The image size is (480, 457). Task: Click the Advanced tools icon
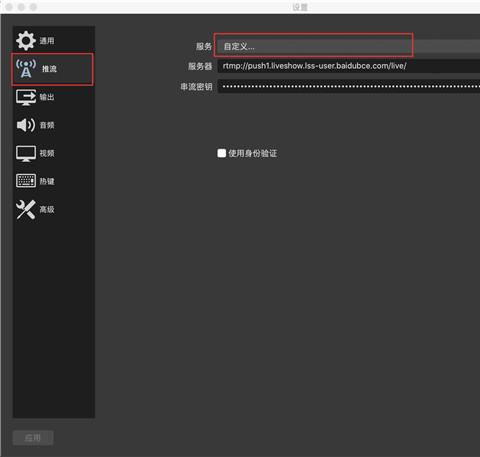[26, 210]
